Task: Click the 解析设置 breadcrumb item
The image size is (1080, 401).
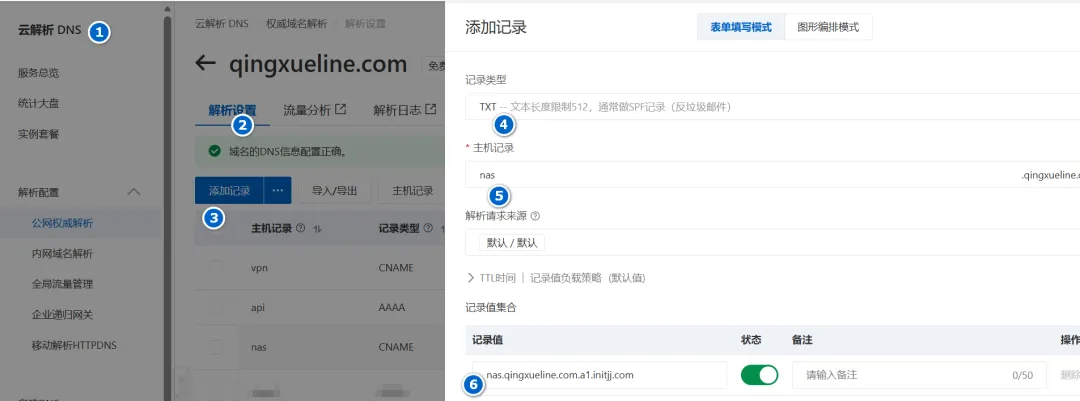Action: tap(365, 24)
